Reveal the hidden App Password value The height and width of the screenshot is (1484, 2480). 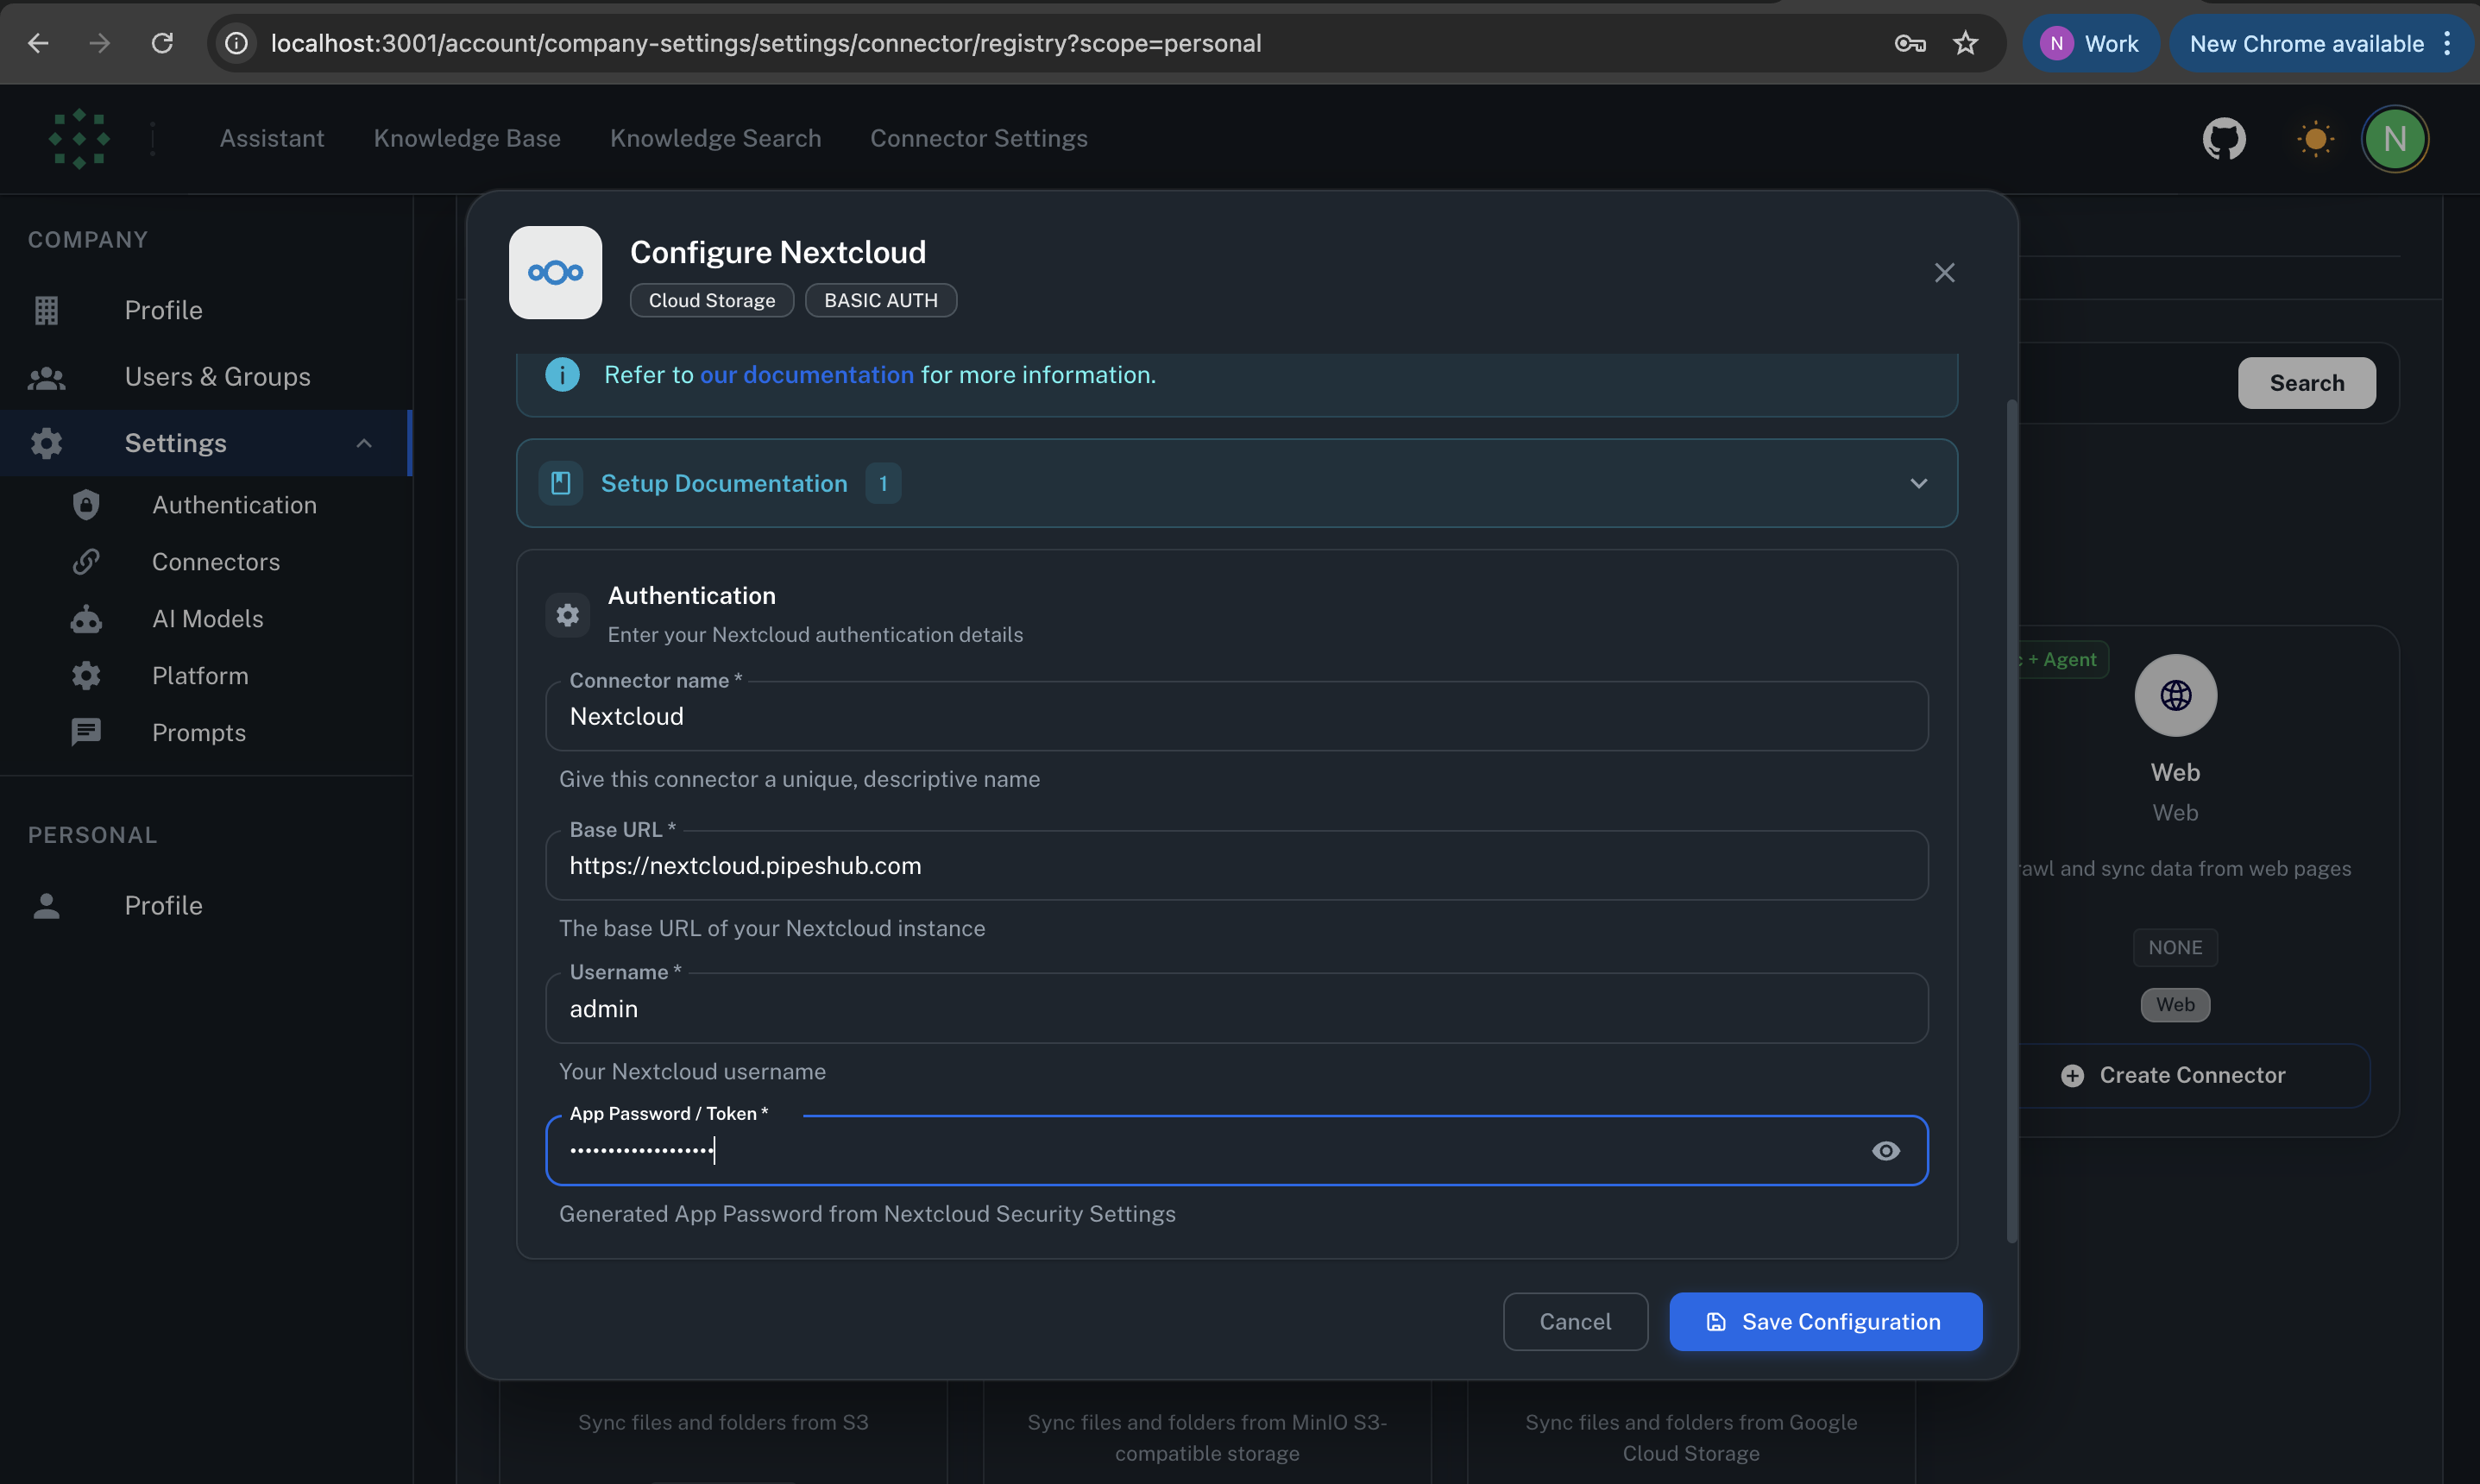(x=1886, y=1150)
